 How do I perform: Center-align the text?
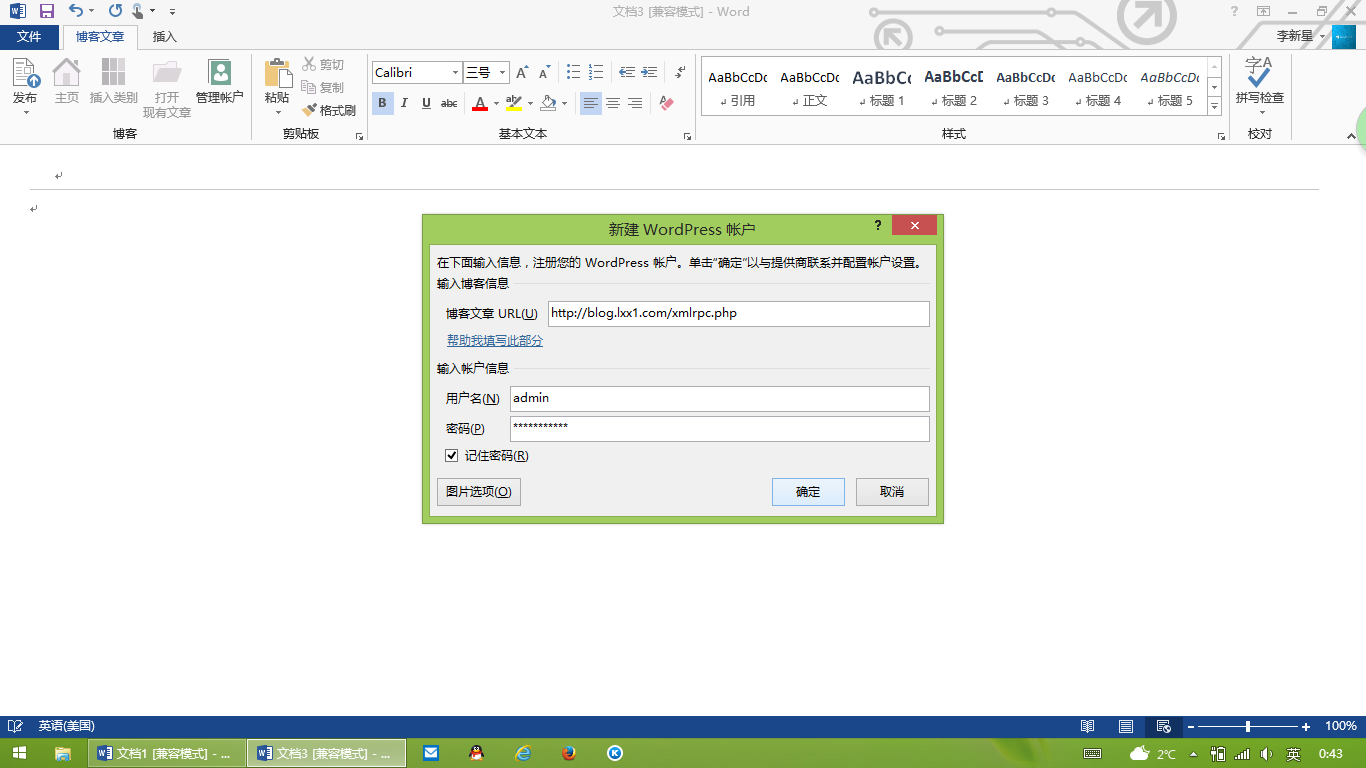pos(613,103)
